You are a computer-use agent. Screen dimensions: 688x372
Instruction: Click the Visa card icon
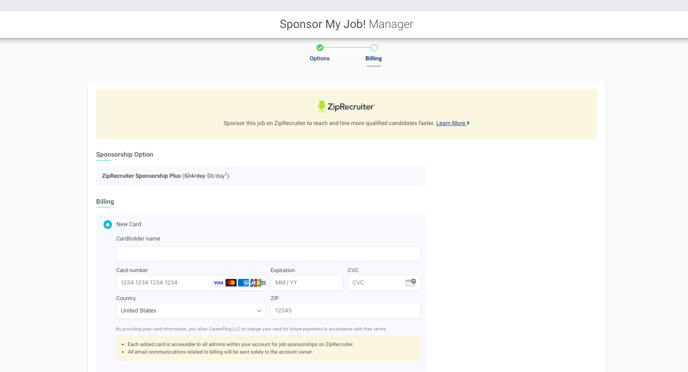(219, 283)
